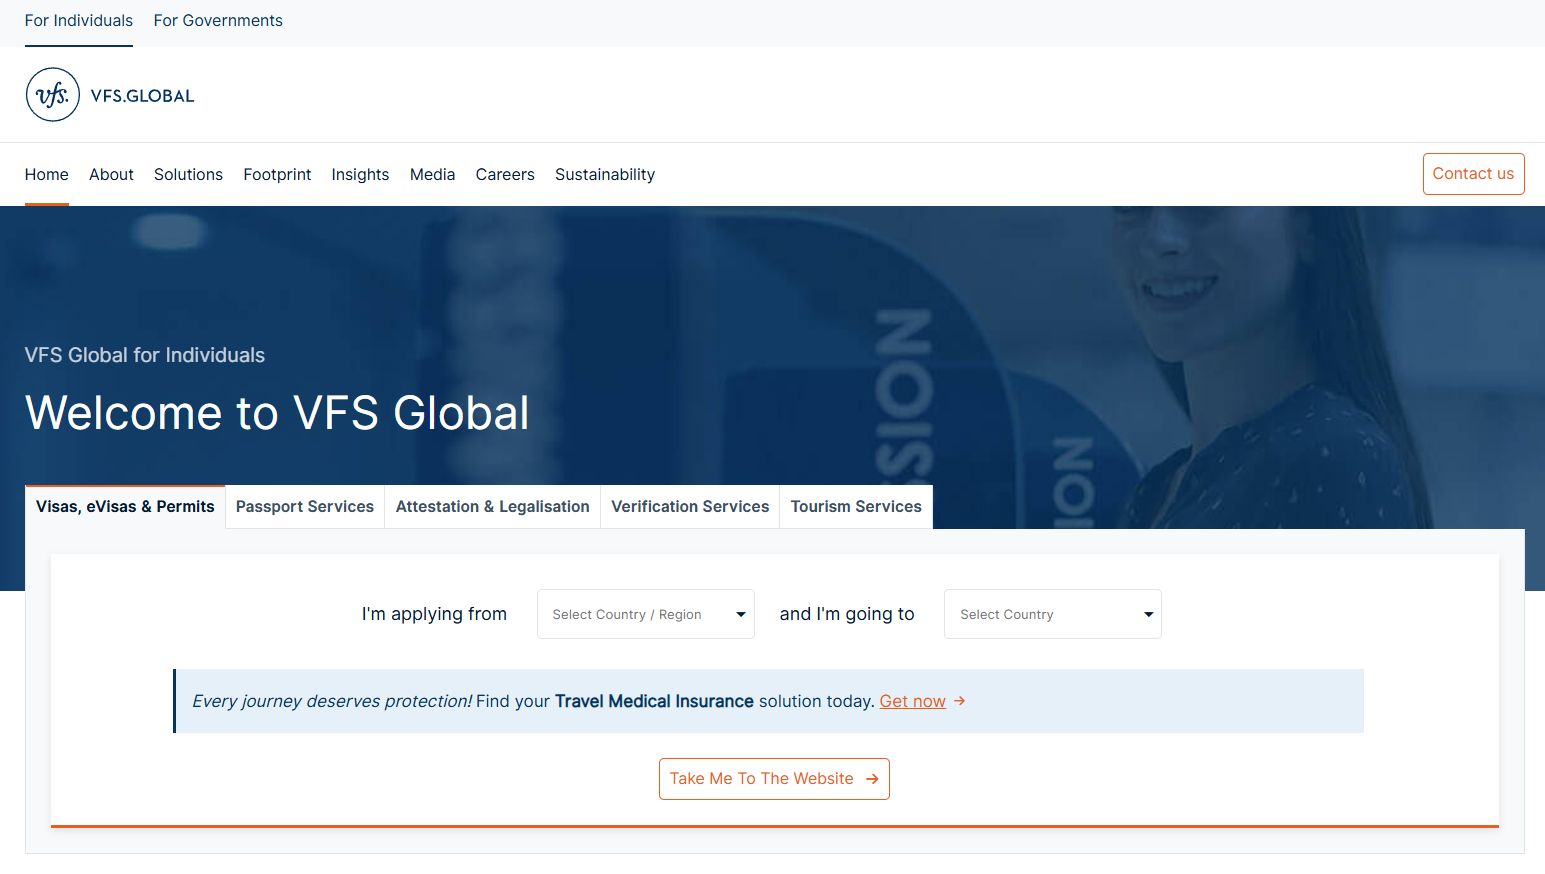Open the For Individuals tab
Viewport: 1545px width, 874px height.
79,21
